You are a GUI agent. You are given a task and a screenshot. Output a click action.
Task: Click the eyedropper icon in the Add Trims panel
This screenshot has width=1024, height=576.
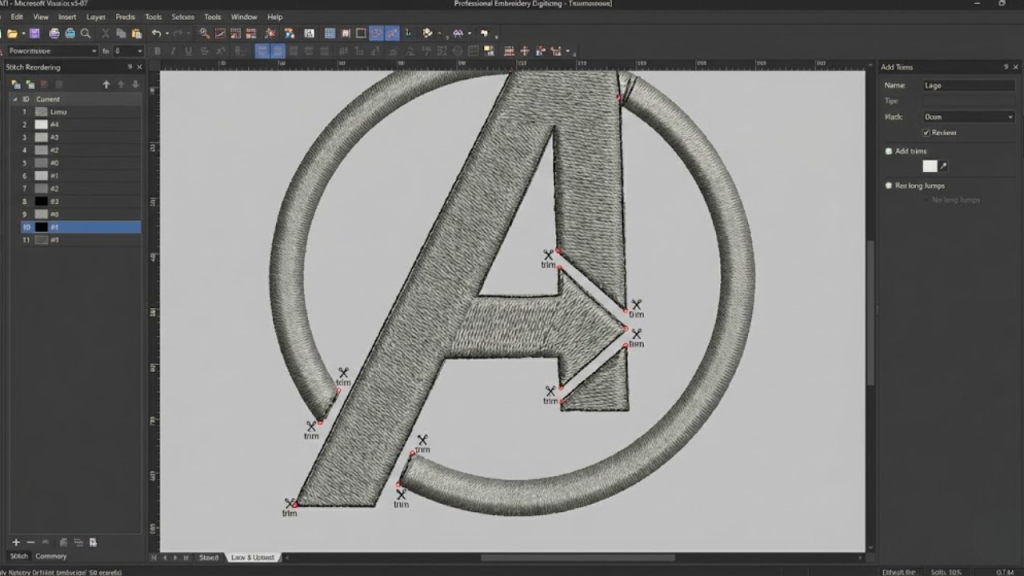click(x=943, y=165)
